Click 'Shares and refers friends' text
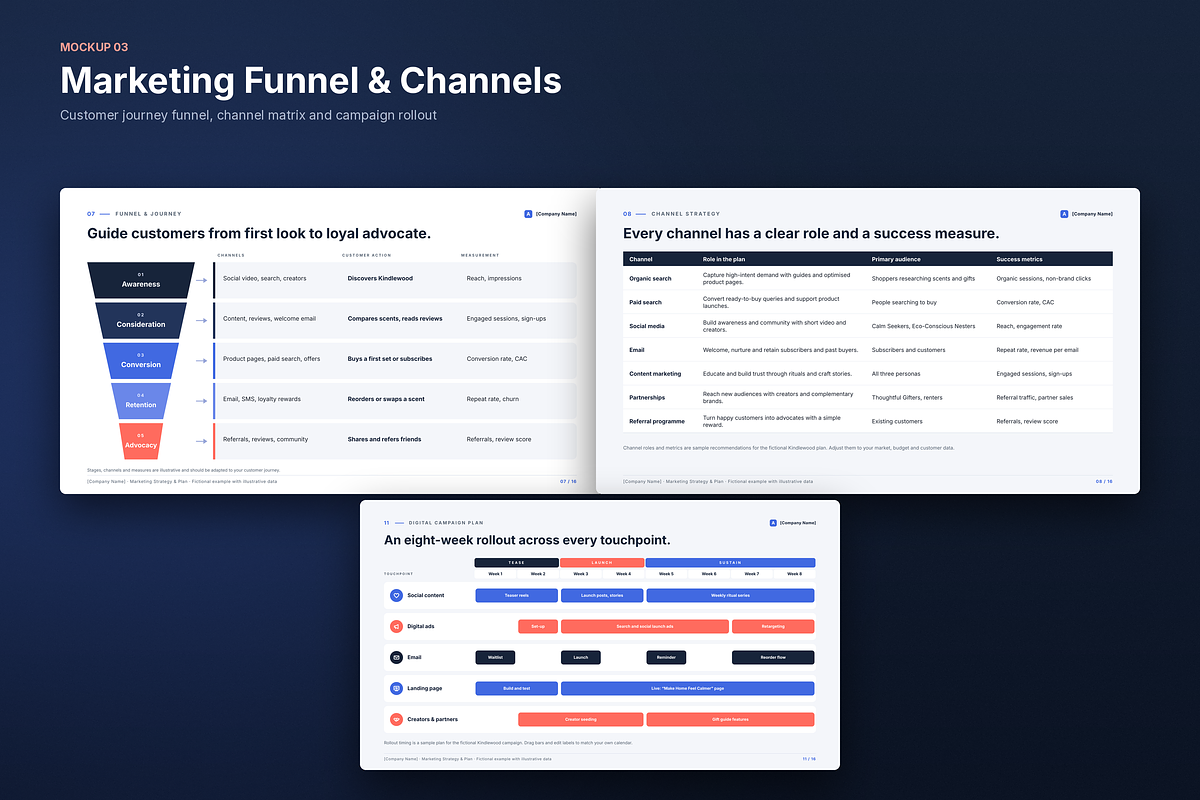 384,439
